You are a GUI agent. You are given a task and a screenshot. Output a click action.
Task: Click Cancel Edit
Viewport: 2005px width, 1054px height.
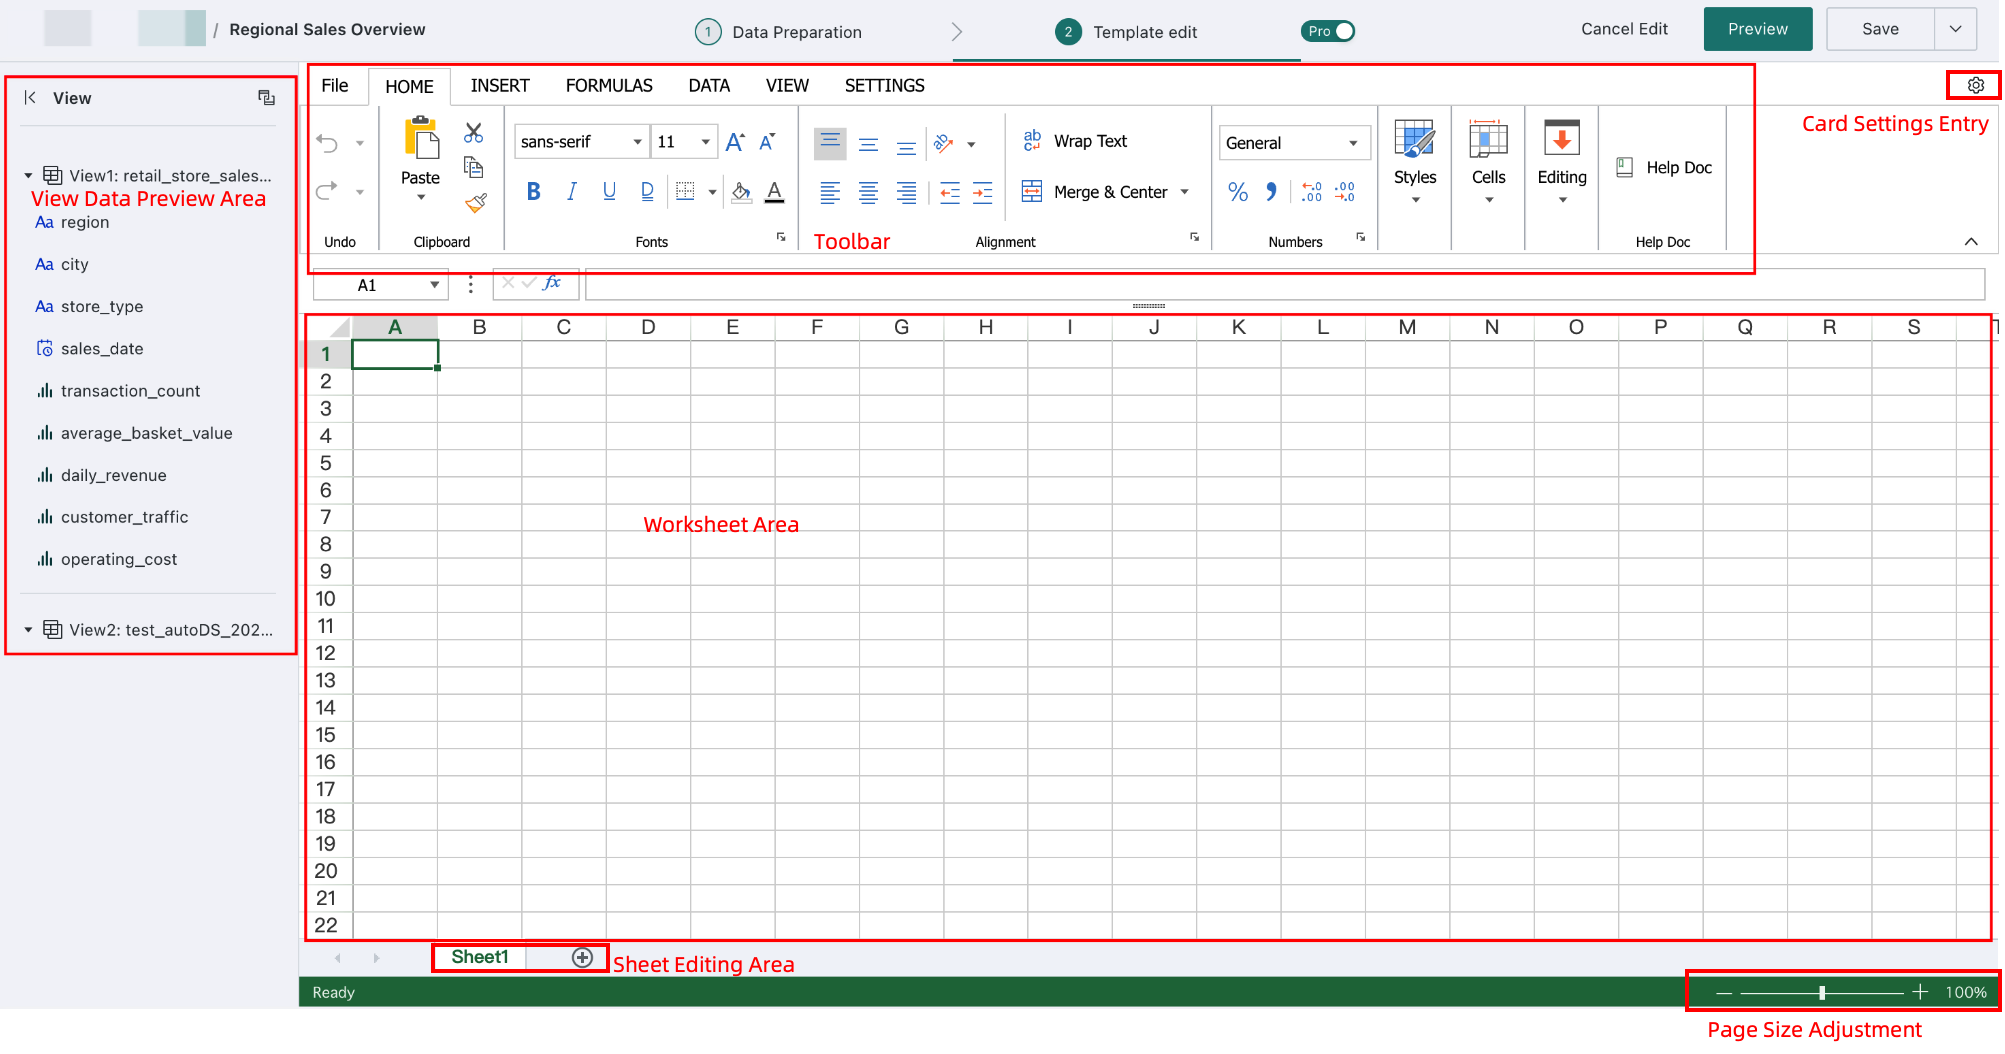(x=1624, y=29)
